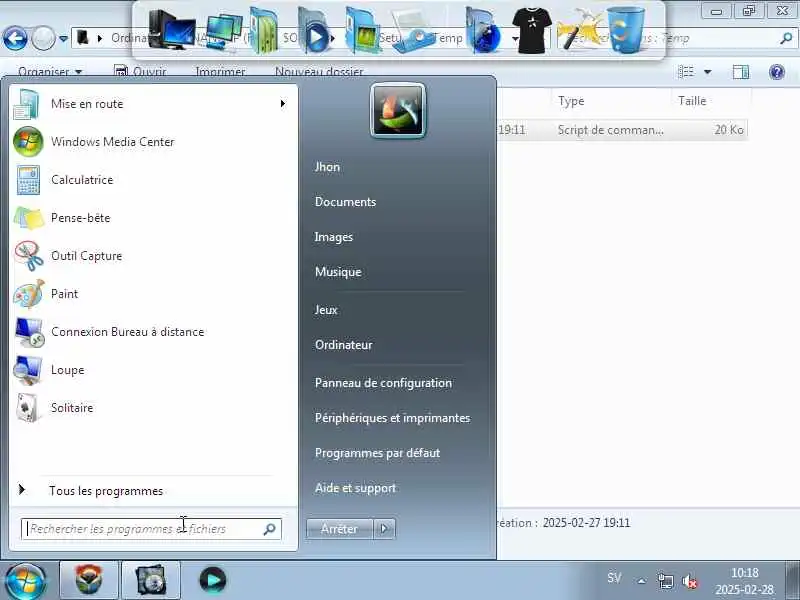This screenshot has height=600, width=800.
Task: Open the globe folder dock icon
Action: coord(481,32)
